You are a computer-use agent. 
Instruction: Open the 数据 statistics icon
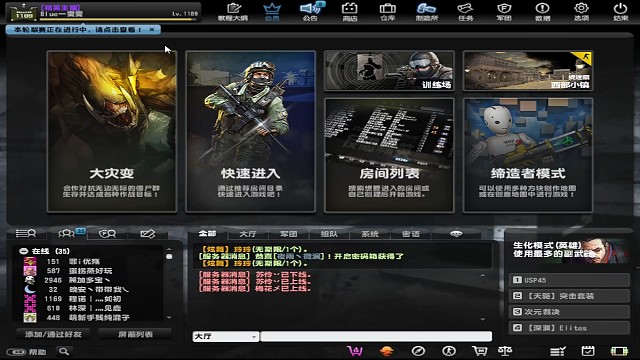542,12
